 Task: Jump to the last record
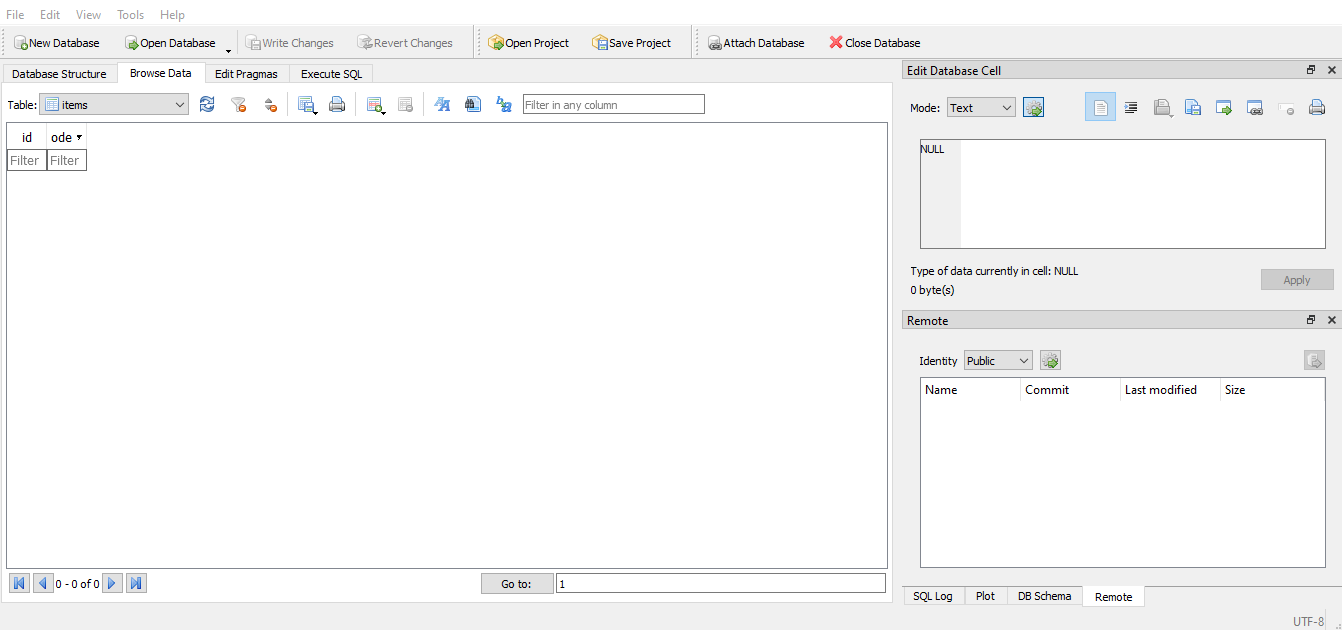click(x=136, y=583)
